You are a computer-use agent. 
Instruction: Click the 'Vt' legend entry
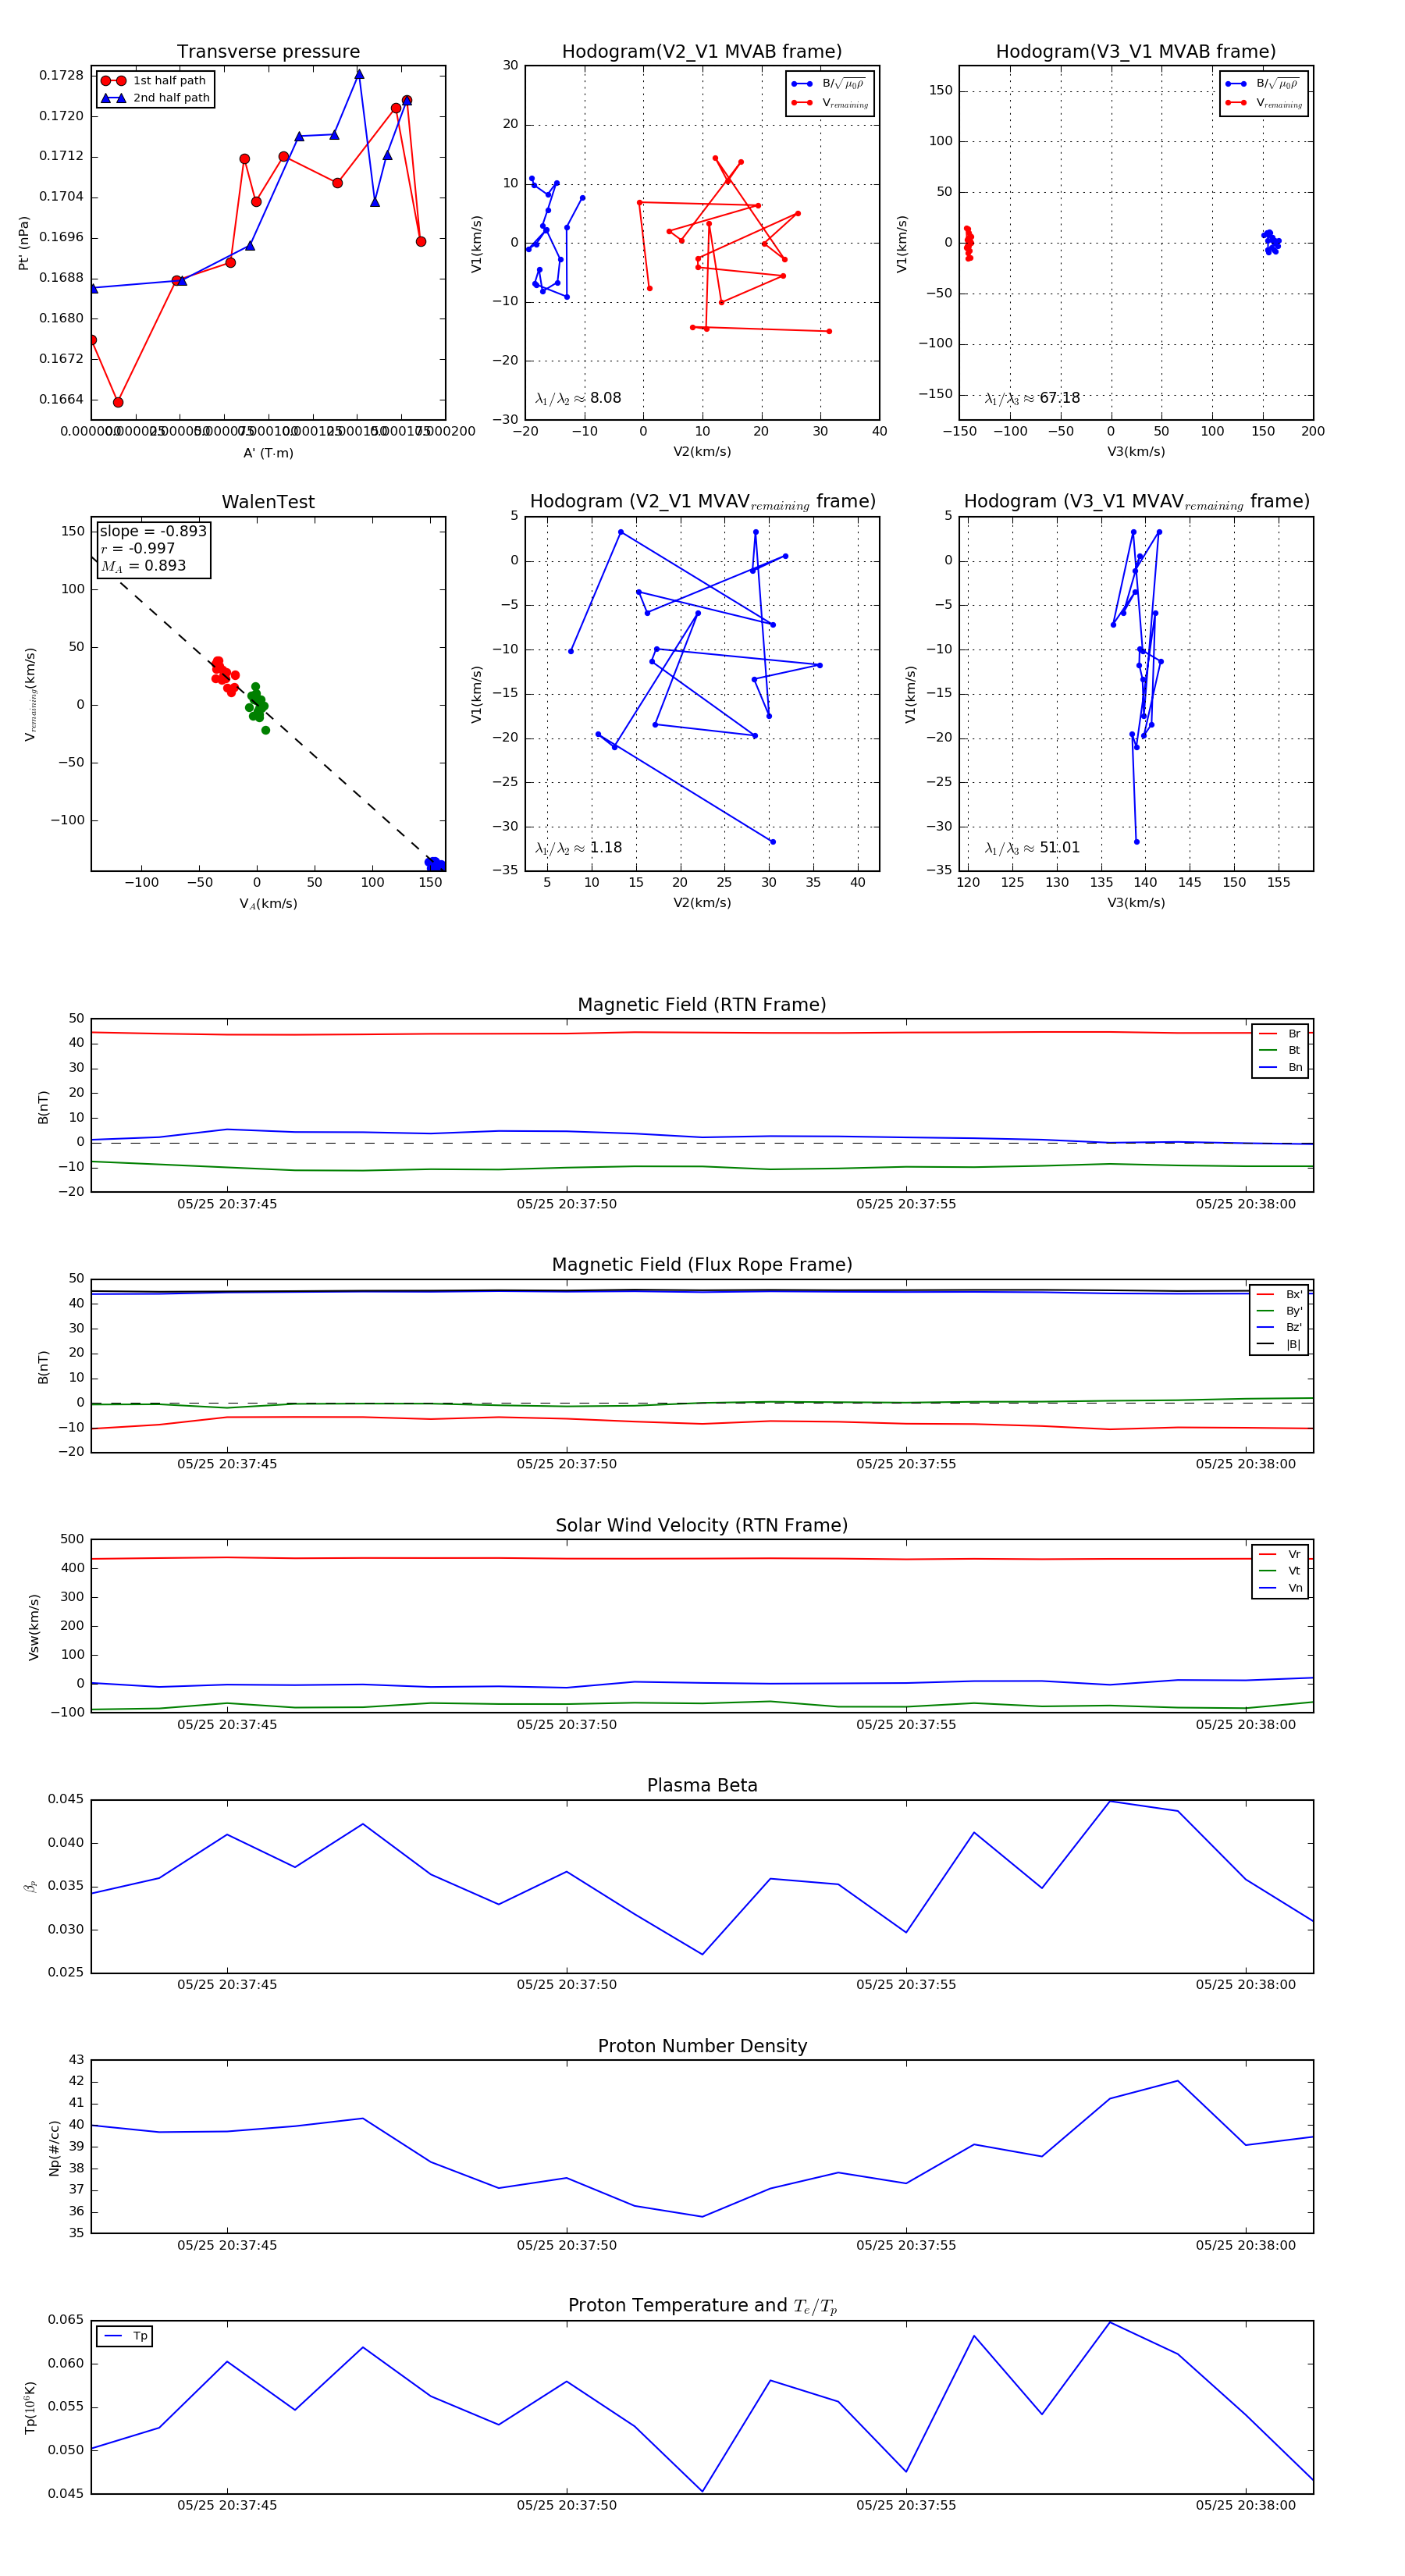tap(1280, 1571)
